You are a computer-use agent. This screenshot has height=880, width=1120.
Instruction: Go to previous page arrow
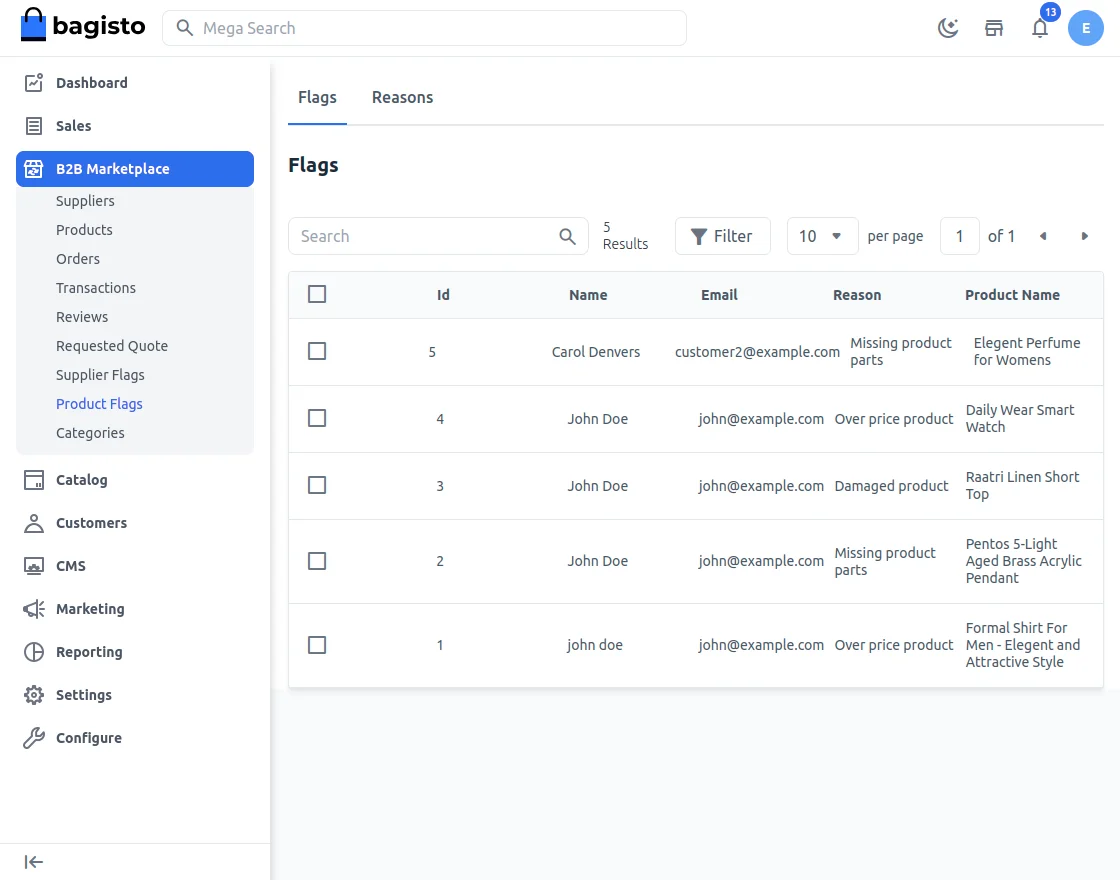(1043, 236)
